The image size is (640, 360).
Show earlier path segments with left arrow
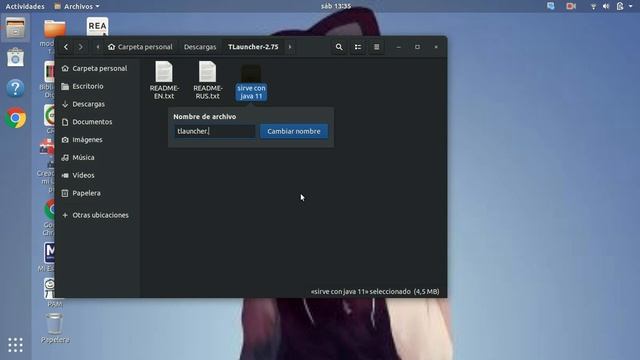[98, 47]
